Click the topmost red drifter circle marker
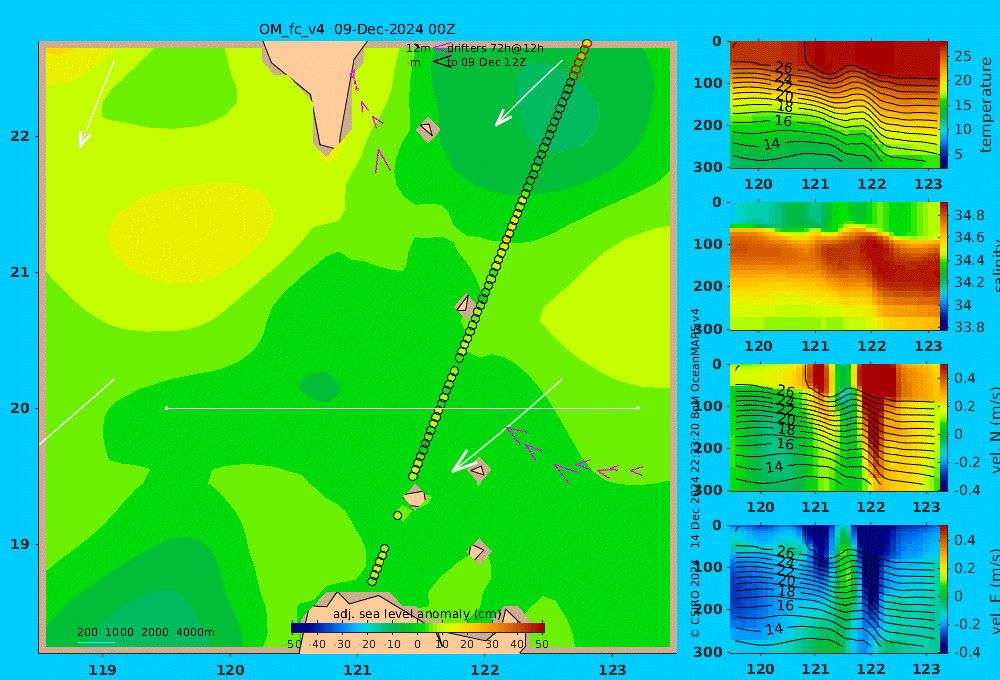The image size is (1000, 680). (587, 43)
